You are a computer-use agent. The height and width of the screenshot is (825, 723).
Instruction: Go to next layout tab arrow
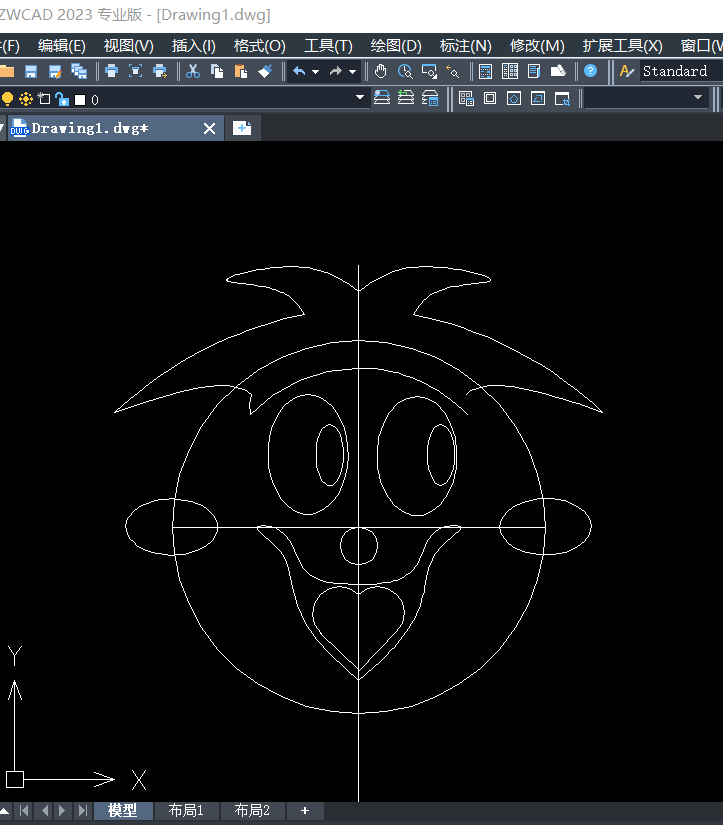[62, 810]
